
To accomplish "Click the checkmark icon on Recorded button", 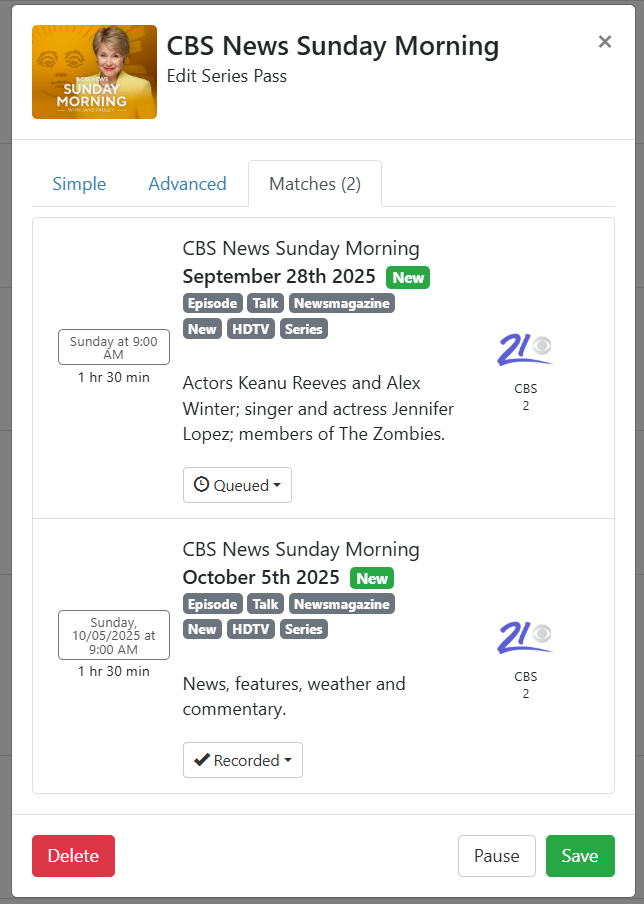I will point(201,760).
